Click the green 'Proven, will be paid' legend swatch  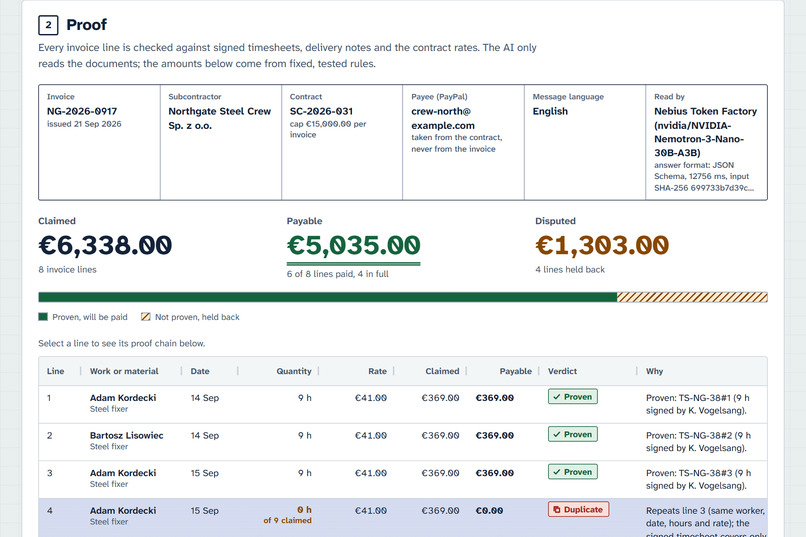pyautogui.click(x=43, y=317)
